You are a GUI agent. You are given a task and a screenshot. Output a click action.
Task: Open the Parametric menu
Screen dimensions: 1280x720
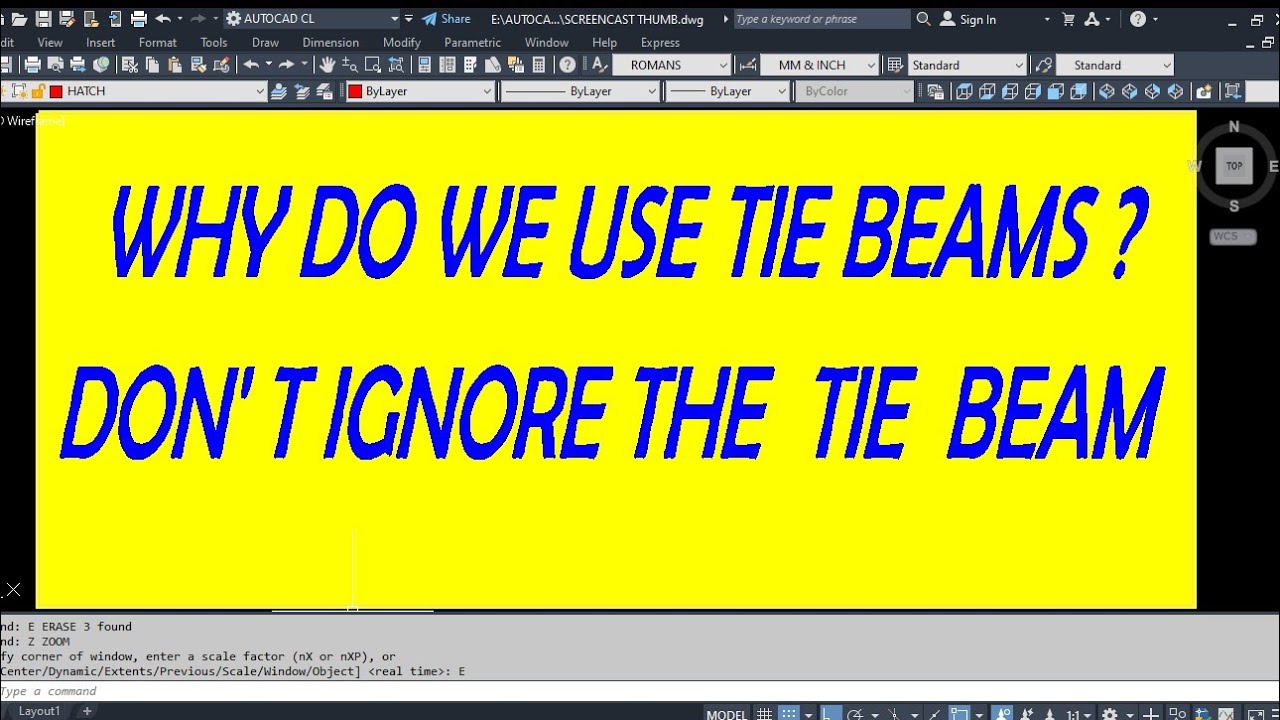coord(473,42)
